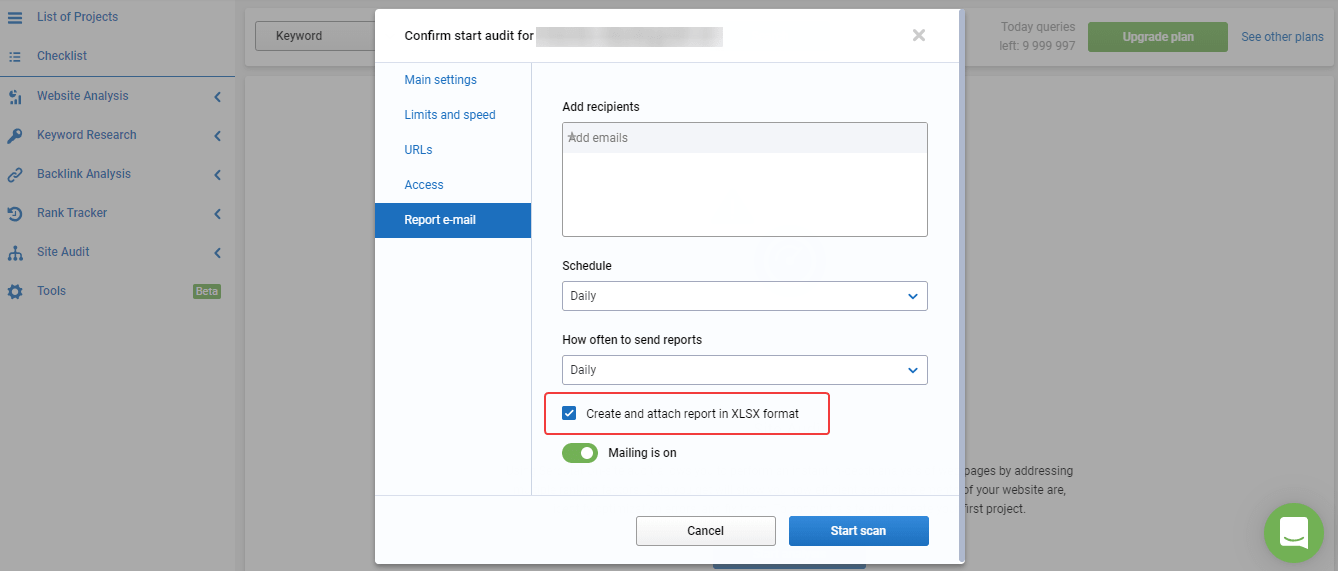
Task: Click the Keyword Research key icon
Action: pyautogui.click(x=15, y=136)
